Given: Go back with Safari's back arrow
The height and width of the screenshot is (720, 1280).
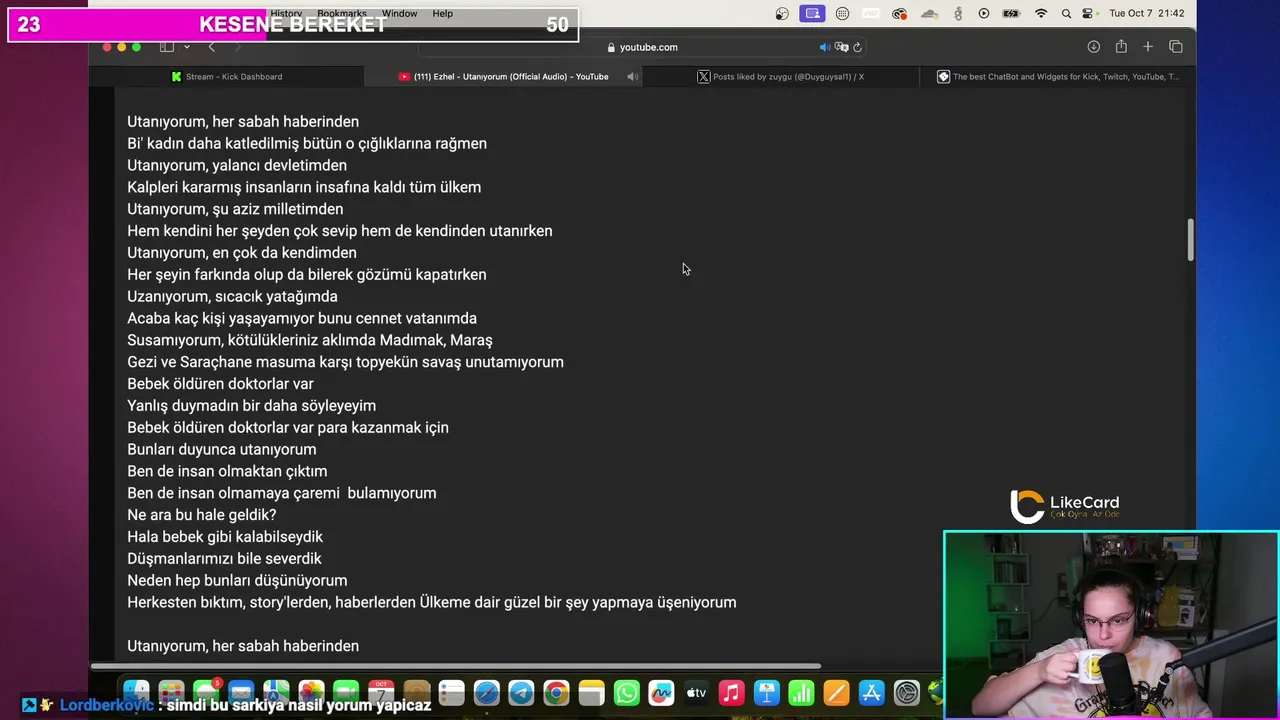Looking at the screenshot, I should [211, 47].
